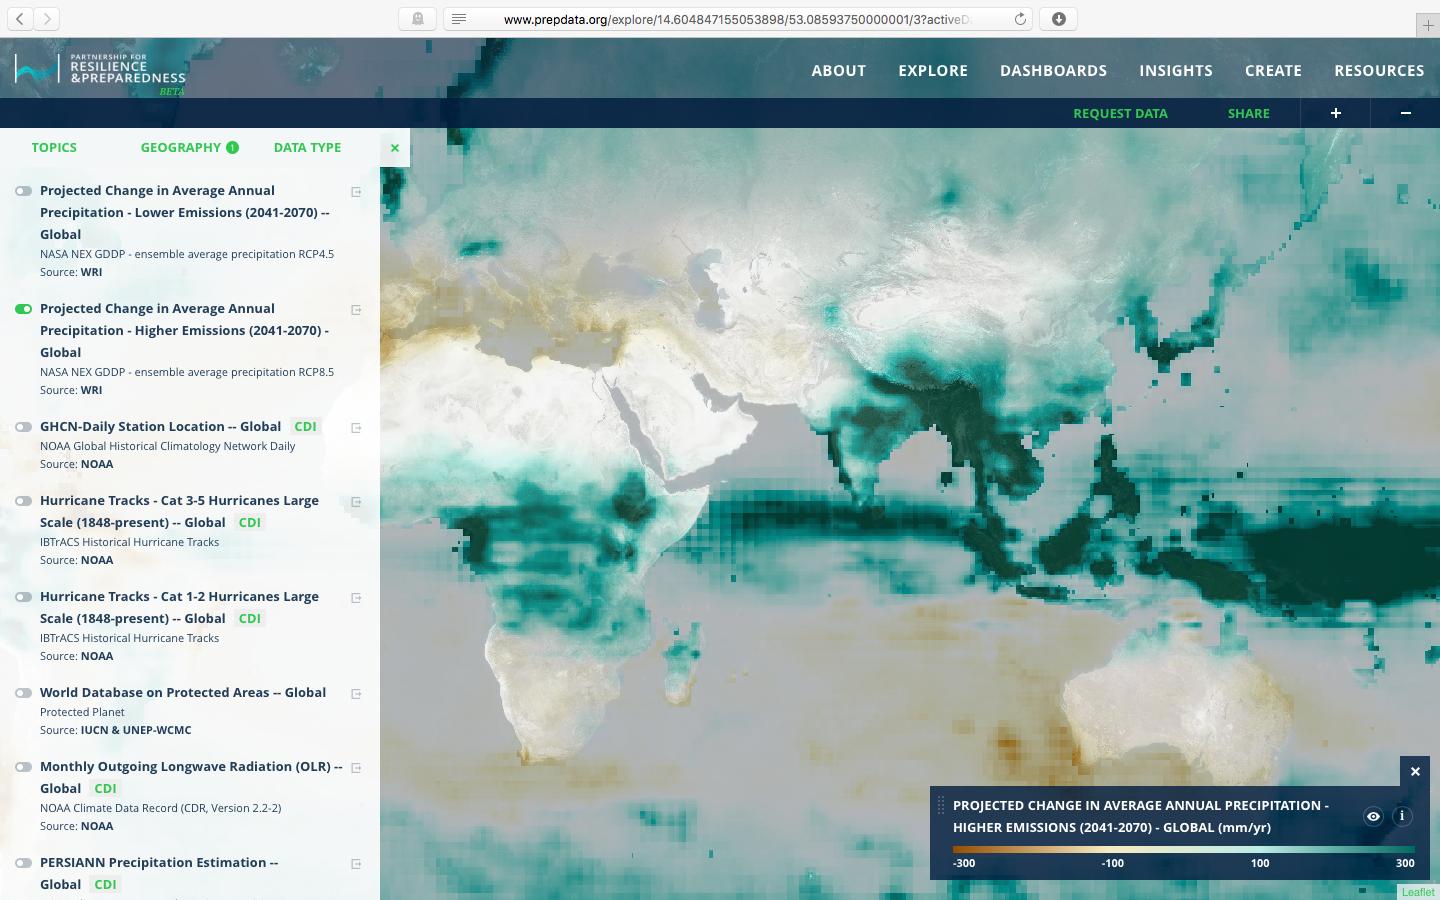Enable Monthly Outgoing Longwave Radiation layer

[x=24, y=767]
